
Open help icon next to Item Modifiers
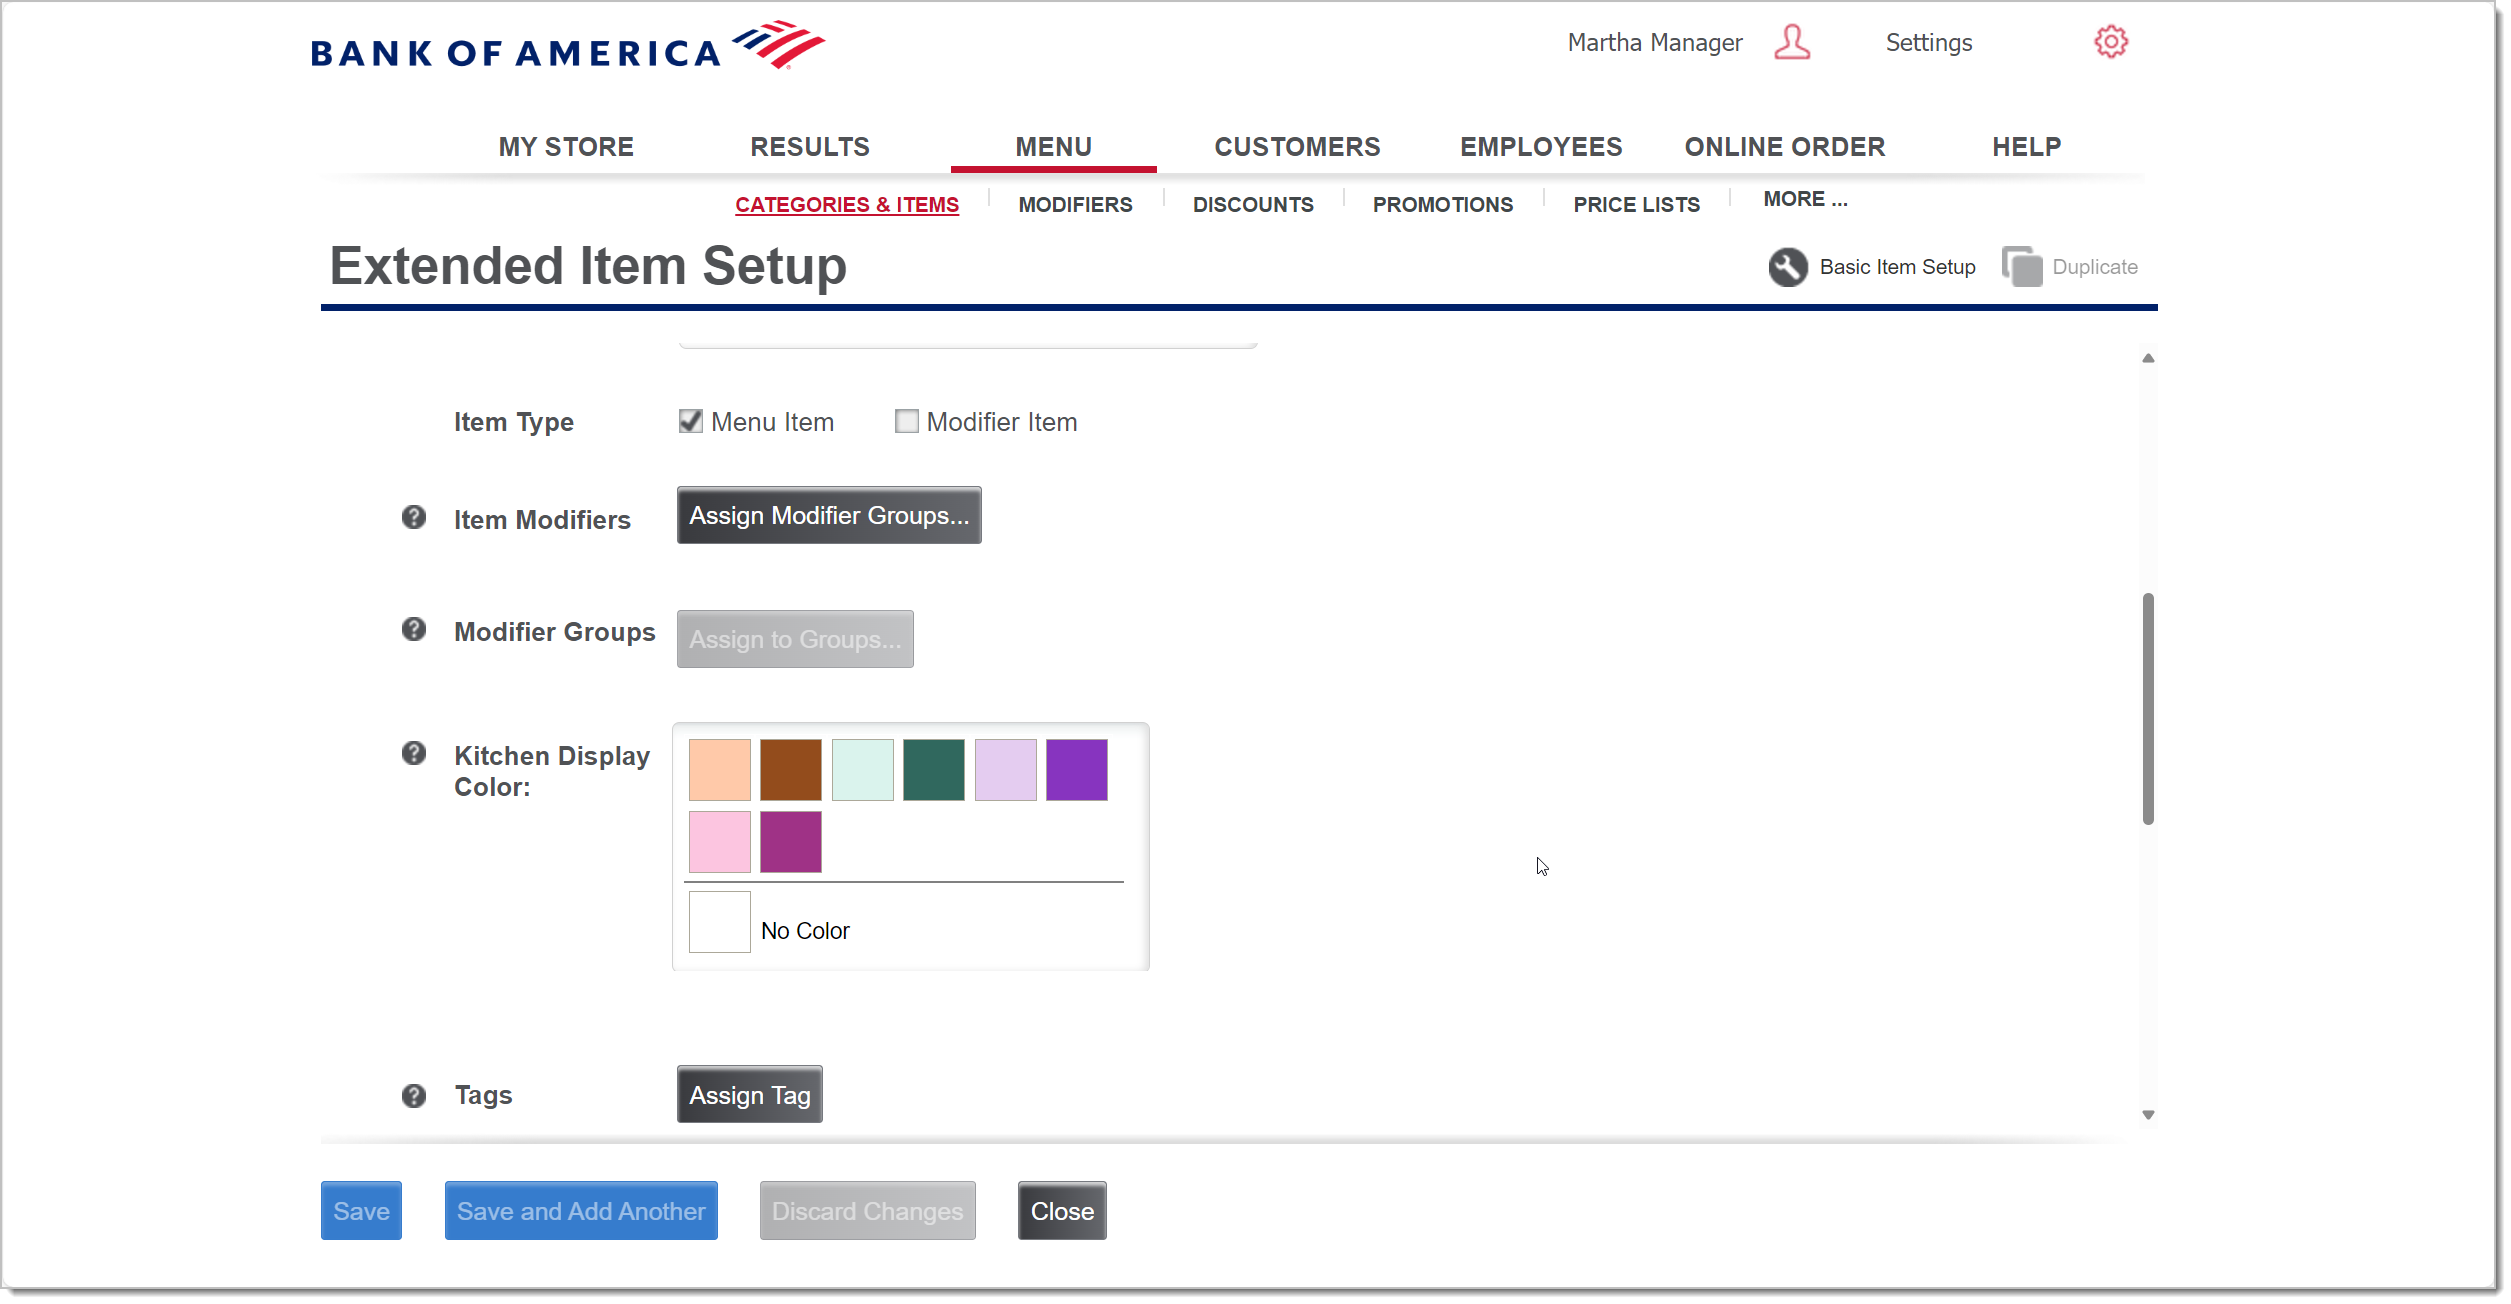(414, 517)
